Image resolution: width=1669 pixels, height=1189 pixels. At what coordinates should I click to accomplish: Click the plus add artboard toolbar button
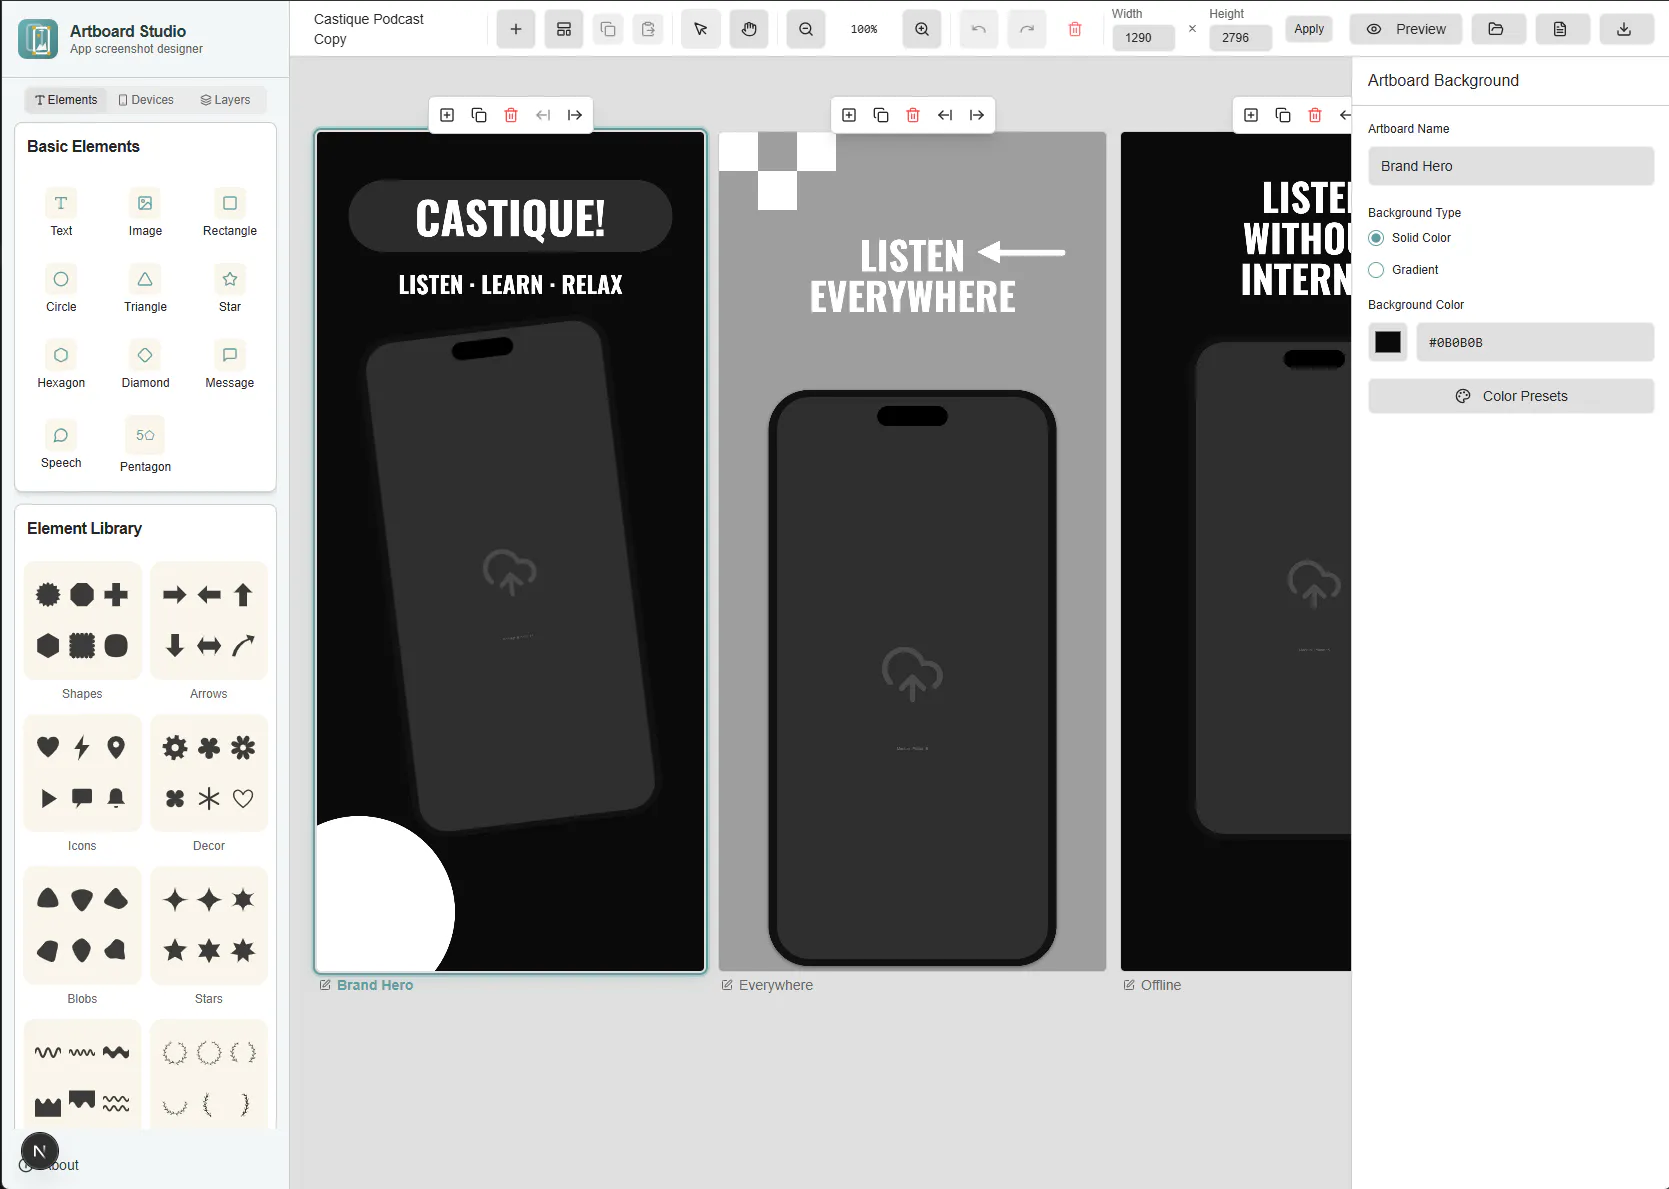(x=516, y=29)
